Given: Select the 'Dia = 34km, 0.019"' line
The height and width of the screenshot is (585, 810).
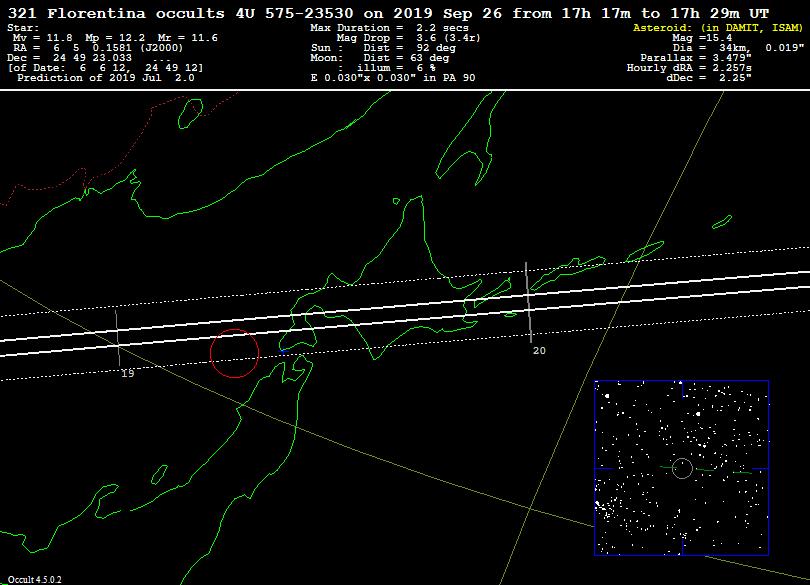Looking at the screenshot, I should point(738,48).
